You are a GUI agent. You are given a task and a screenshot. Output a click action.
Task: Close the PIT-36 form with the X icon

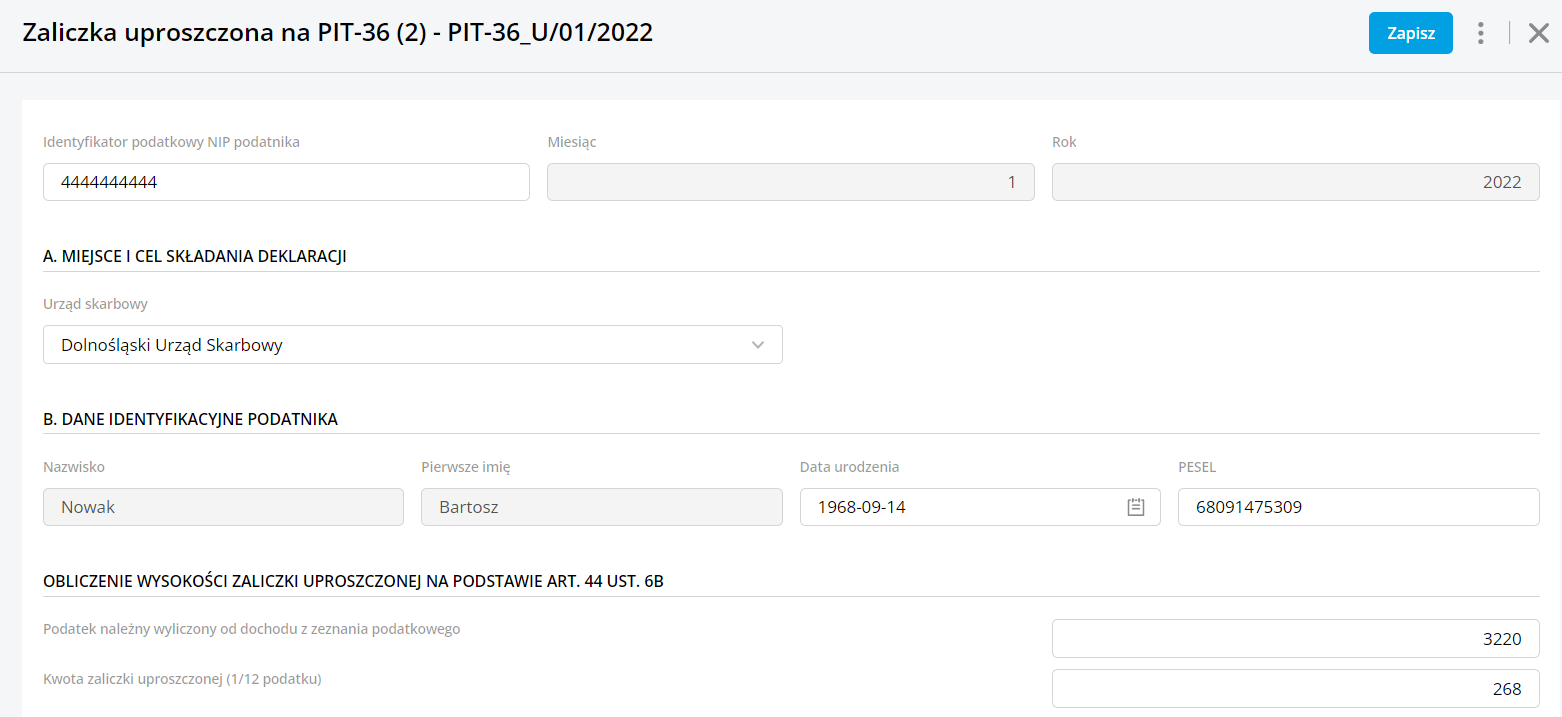(x=1539, y=33)
